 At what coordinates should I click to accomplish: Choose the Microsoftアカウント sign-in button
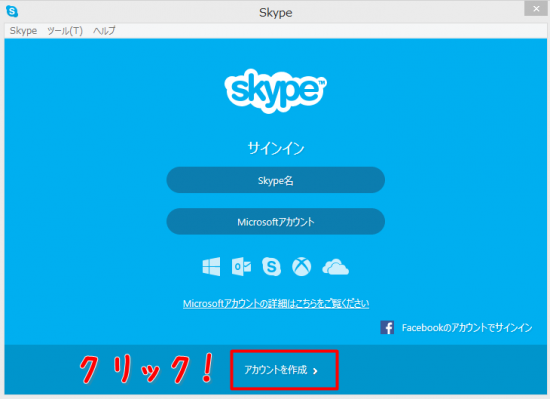pos(276,222)
